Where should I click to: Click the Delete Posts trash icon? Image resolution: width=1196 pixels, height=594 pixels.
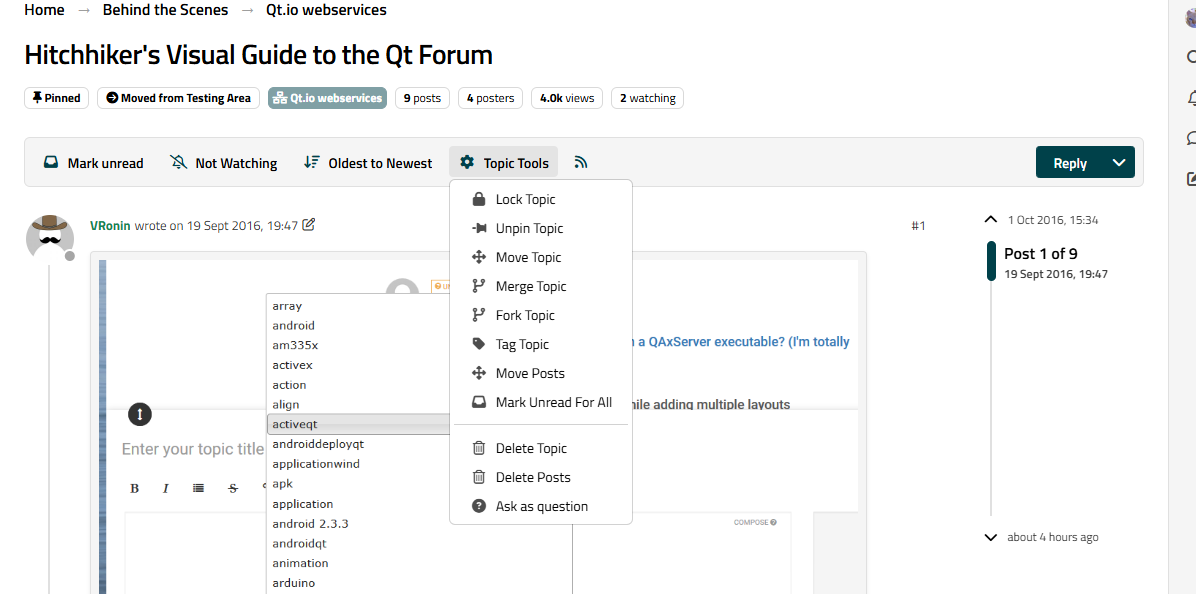479,477
